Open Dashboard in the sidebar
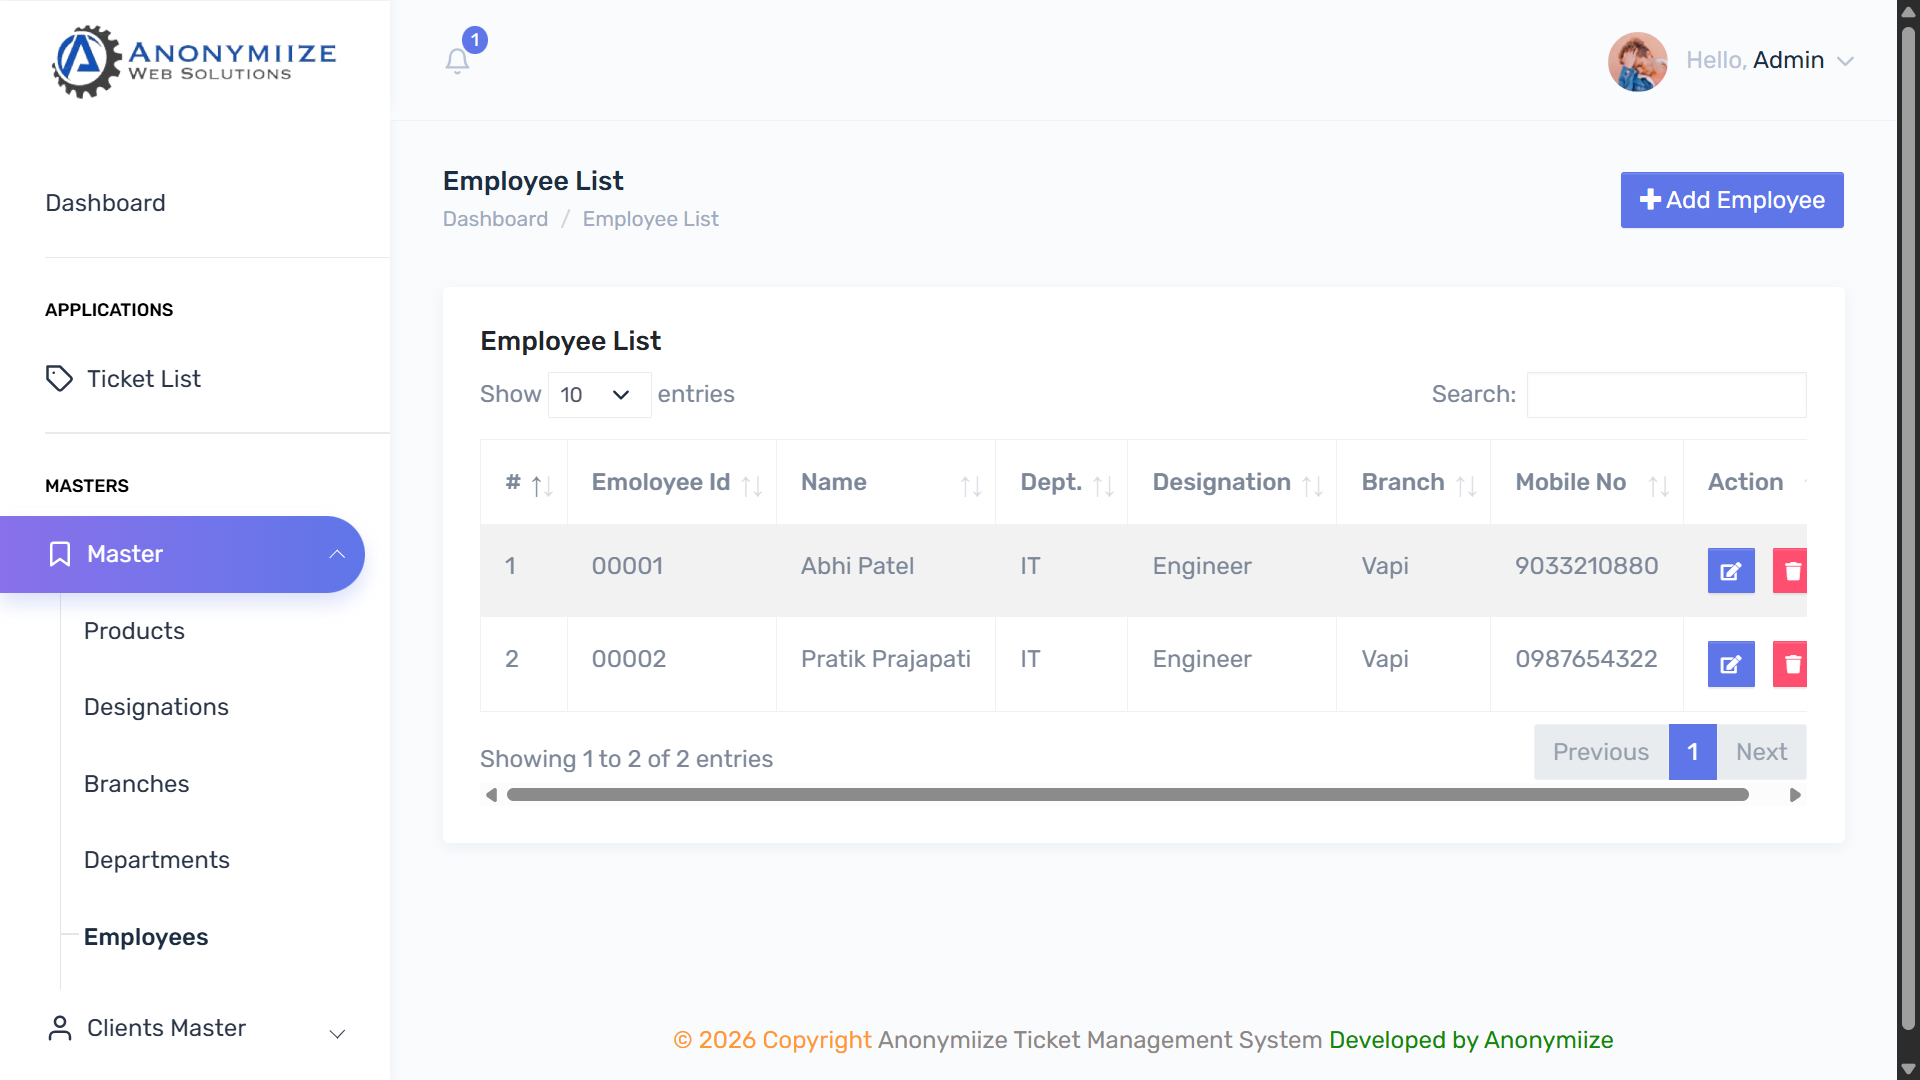This screenshot has height=1080, width=1920. 105,203
